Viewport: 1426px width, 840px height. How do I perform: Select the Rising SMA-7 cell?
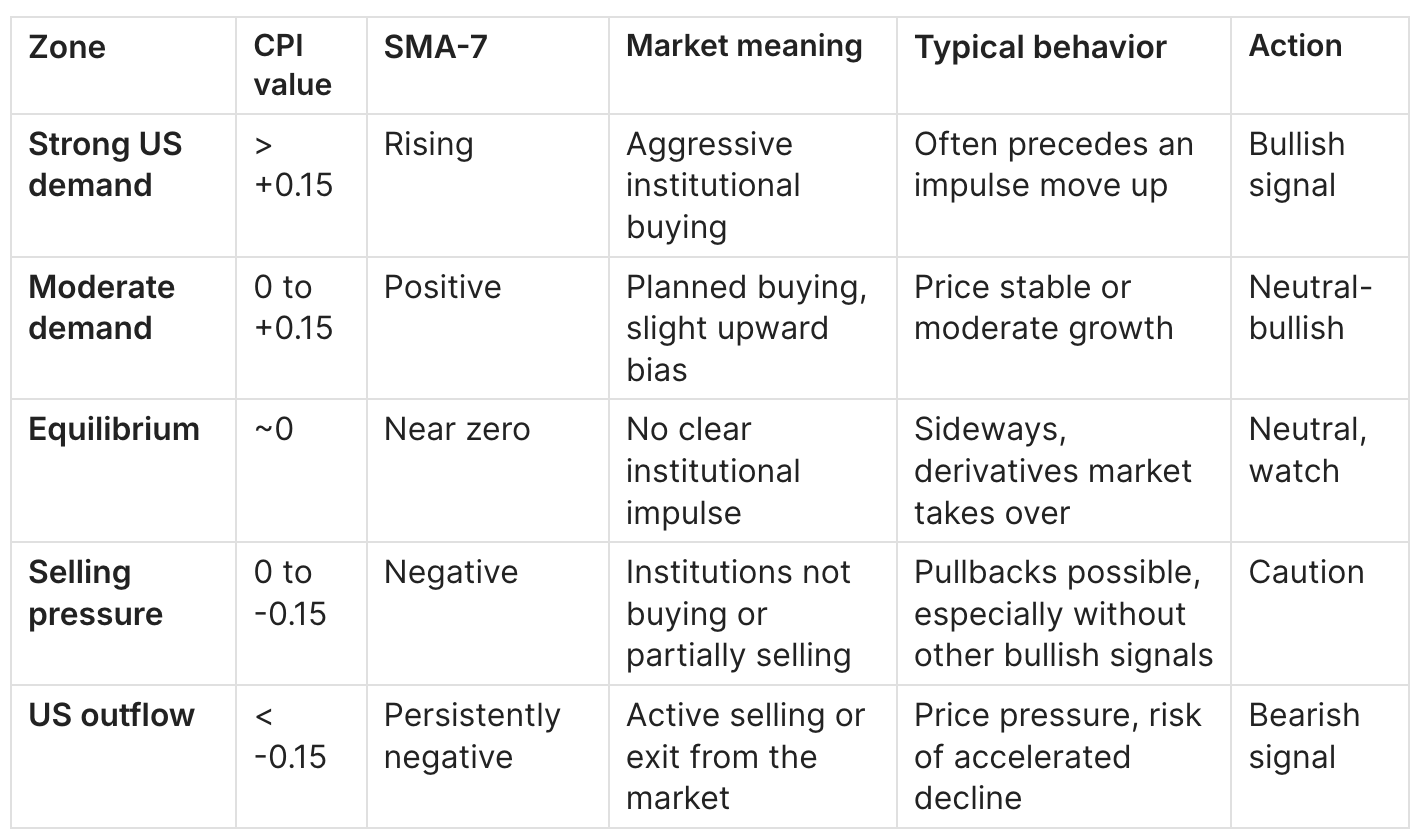click(x=428, y=144)
